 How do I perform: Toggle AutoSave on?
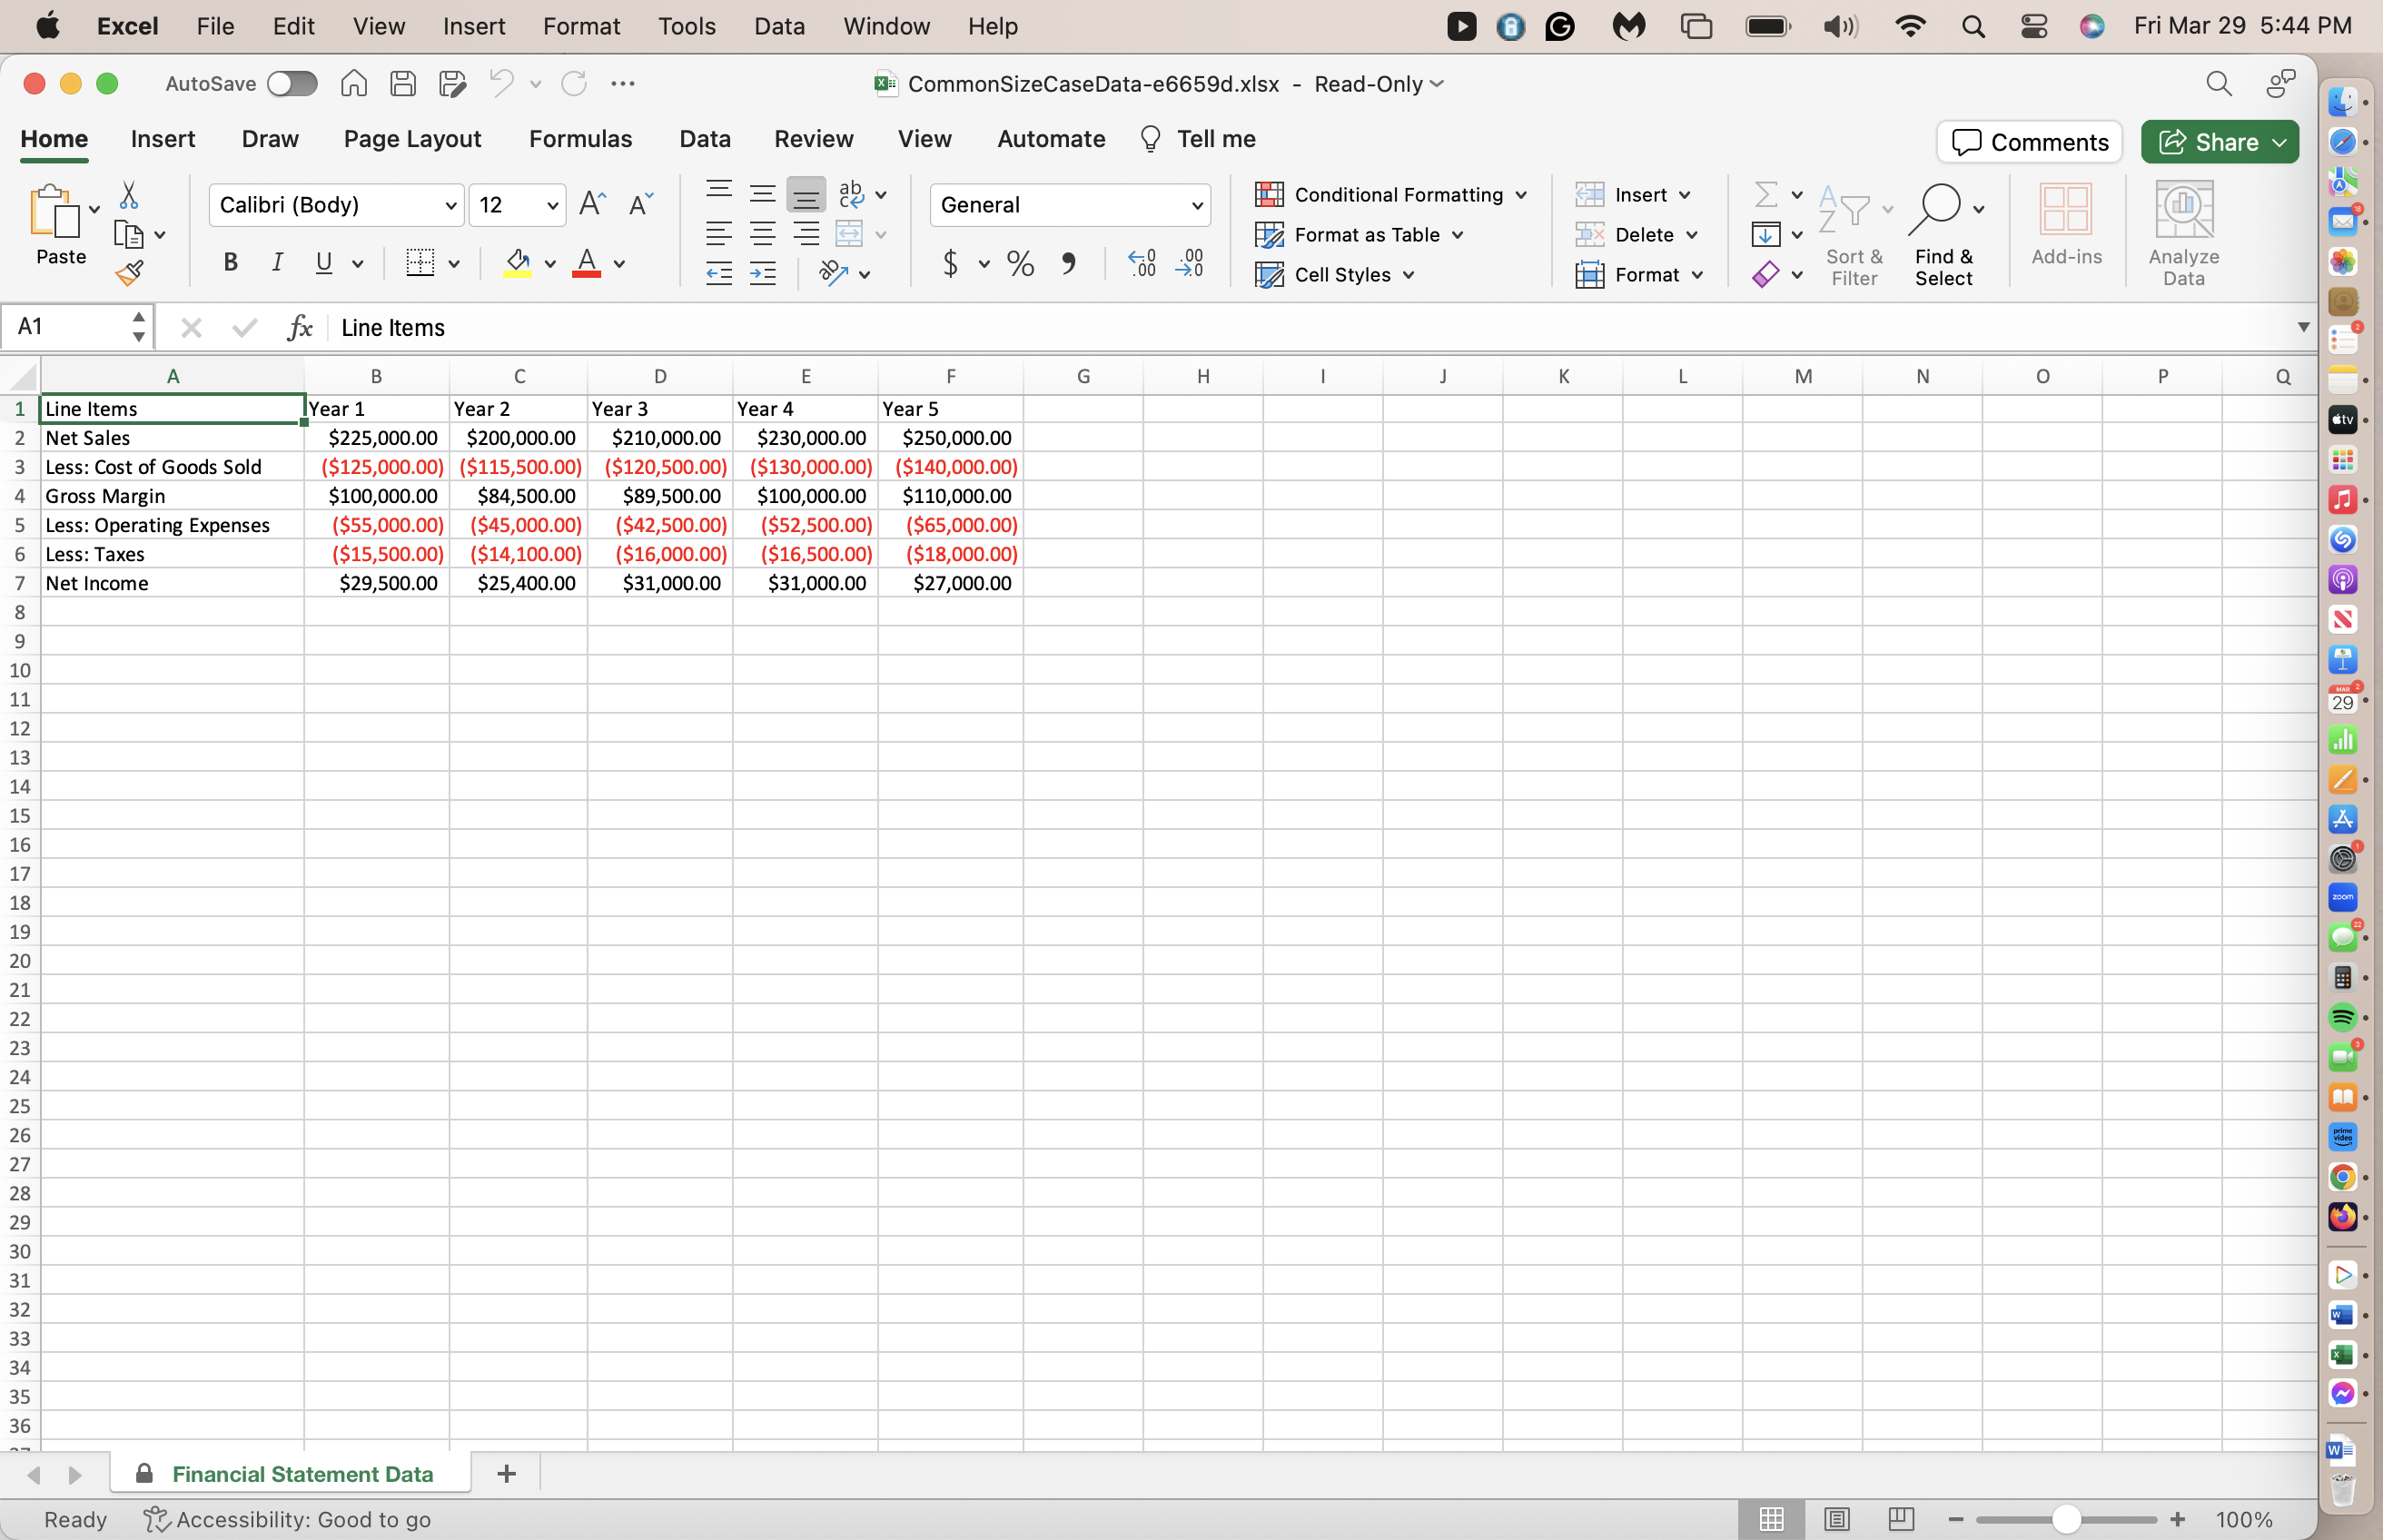(x=291, y=83)
